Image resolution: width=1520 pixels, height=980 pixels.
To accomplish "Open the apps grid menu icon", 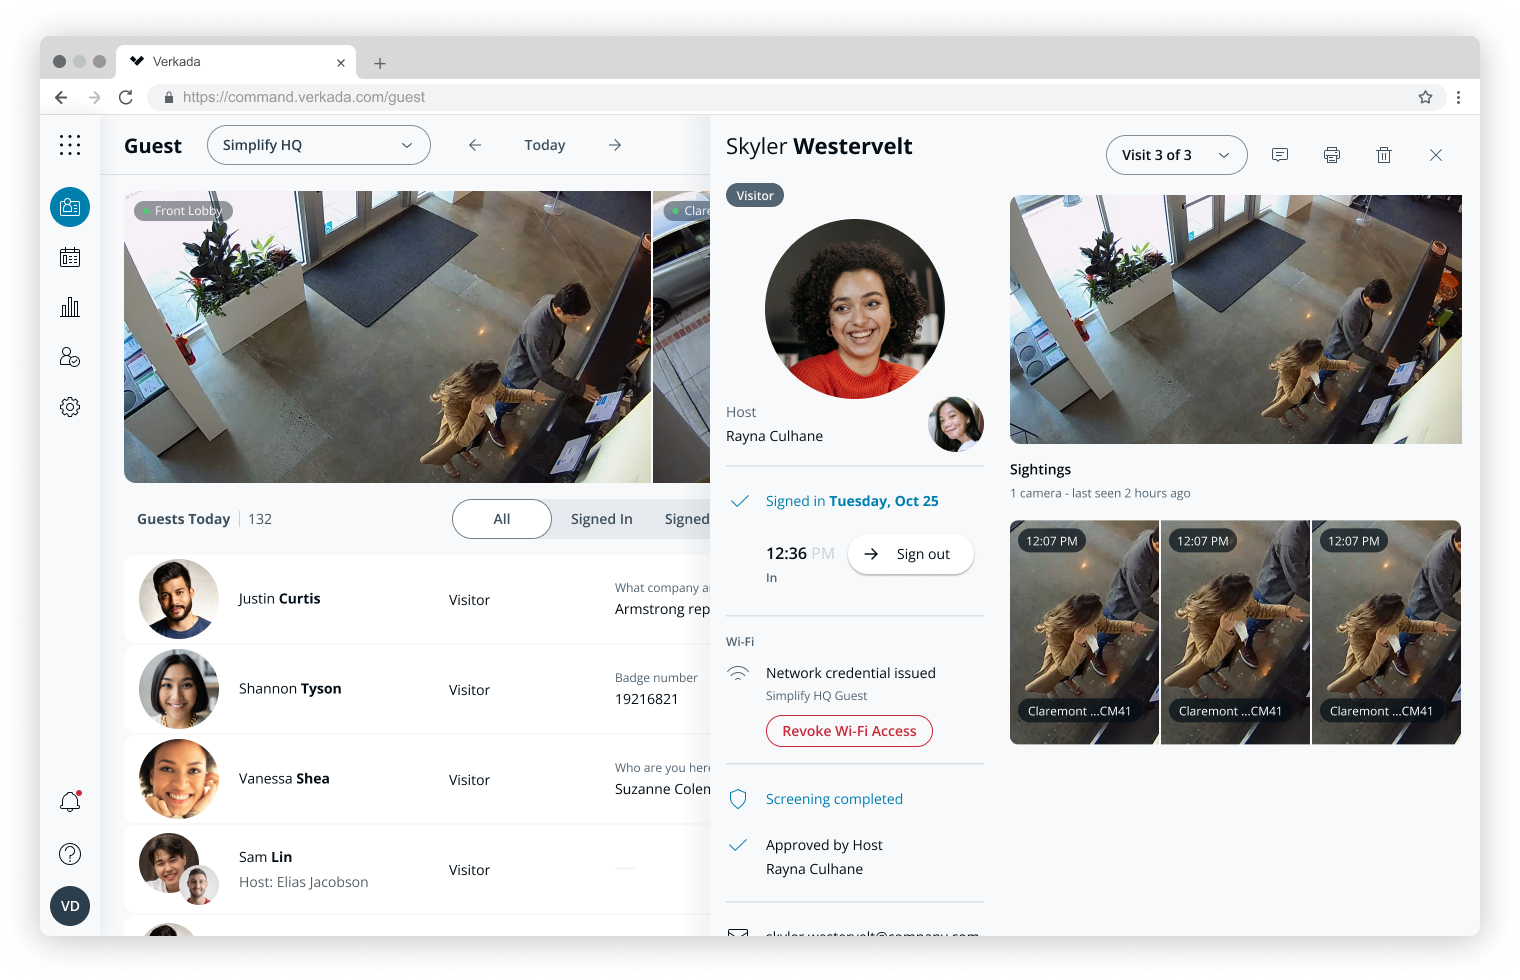I will point(70,145).
